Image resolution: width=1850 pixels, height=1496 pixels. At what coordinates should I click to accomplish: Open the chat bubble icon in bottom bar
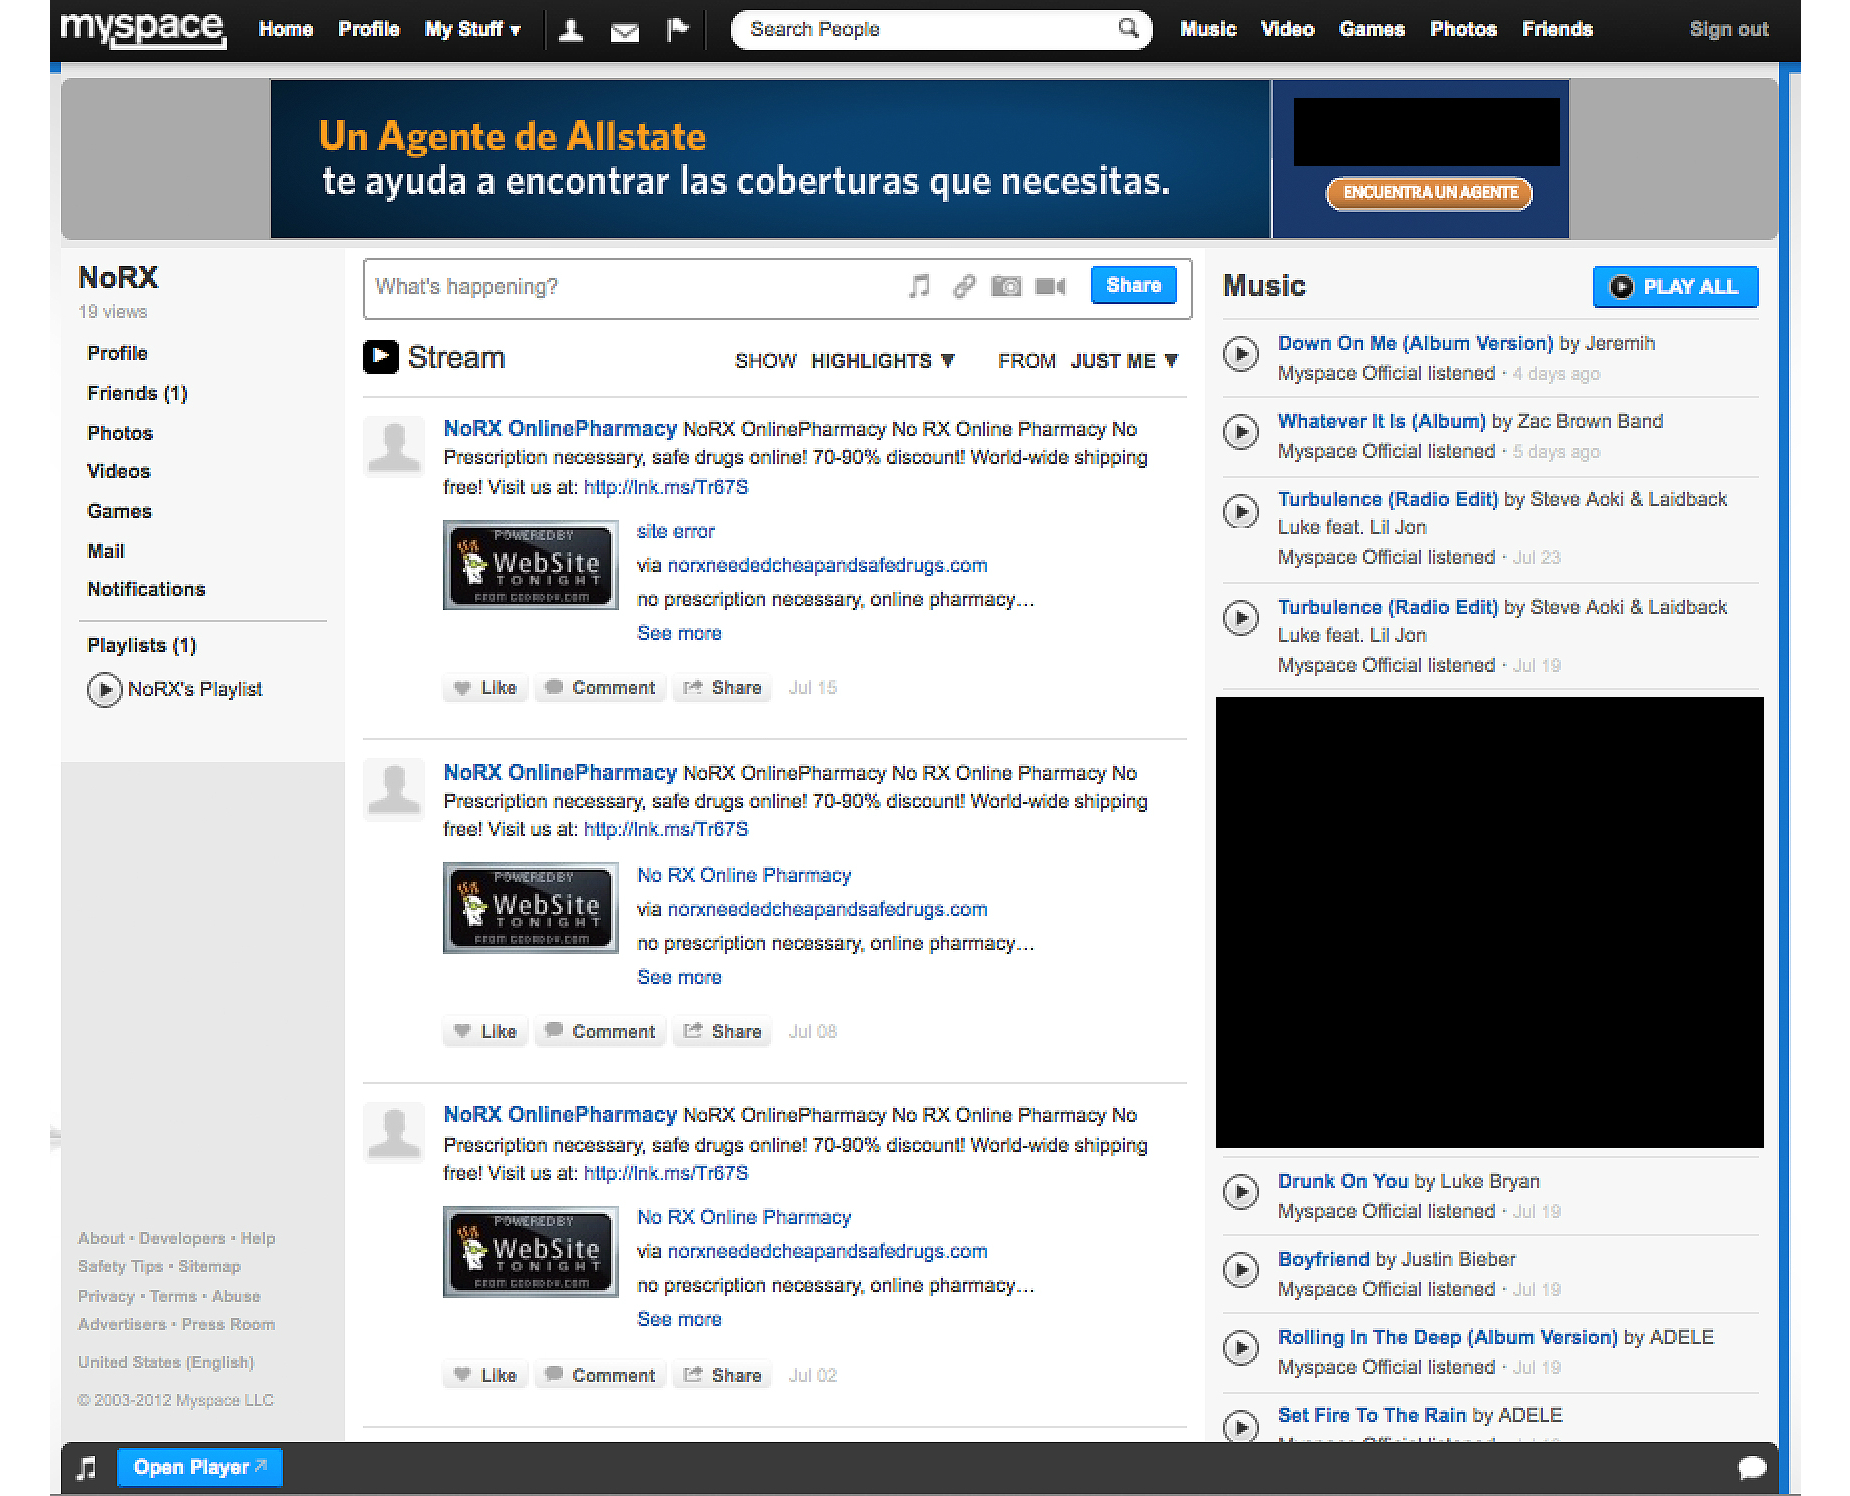click(1752, 1467)
